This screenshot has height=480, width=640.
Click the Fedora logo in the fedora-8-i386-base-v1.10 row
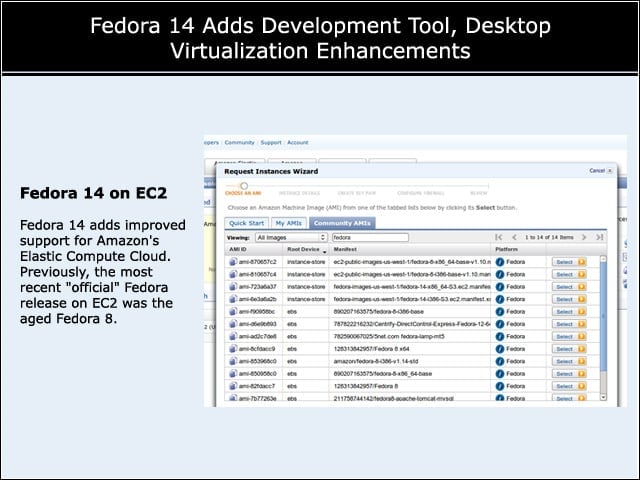pyautogui.click(x=500, y=274)
